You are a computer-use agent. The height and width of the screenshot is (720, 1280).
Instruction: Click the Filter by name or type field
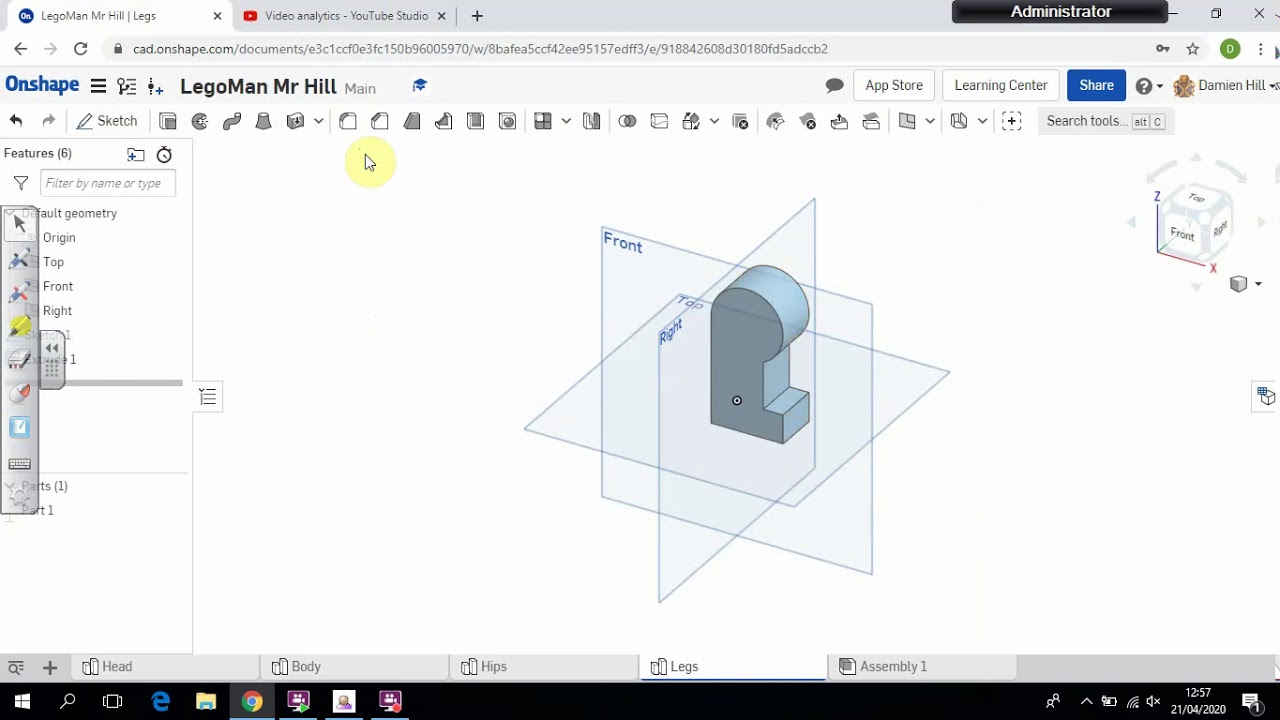108,183
